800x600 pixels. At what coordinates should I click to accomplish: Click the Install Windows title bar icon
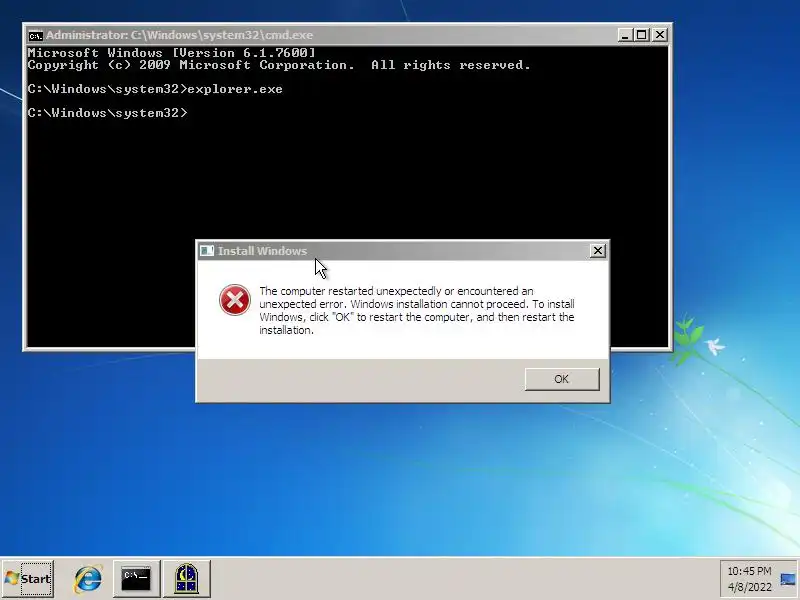coord(207,251)
